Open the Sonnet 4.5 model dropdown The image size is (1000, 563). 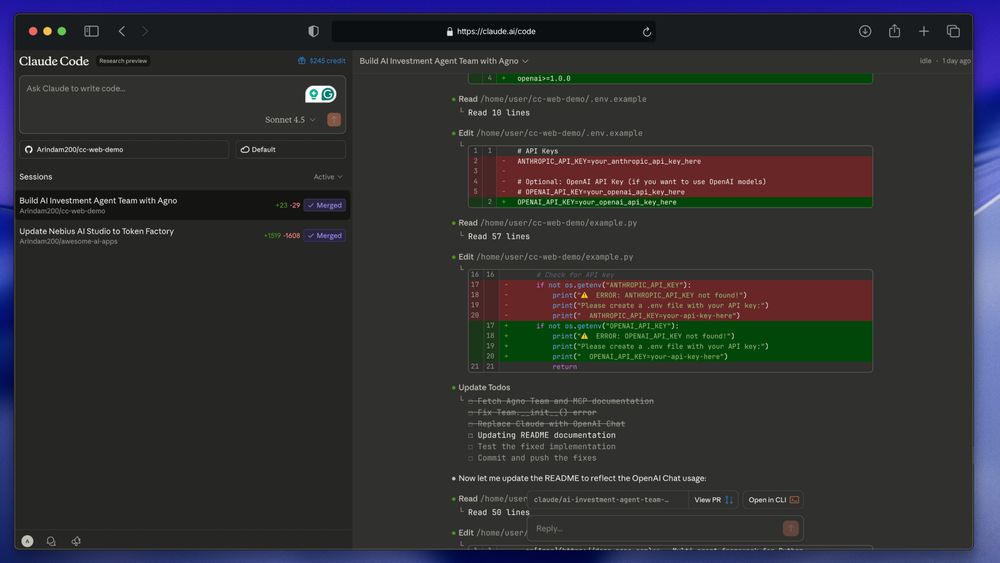290,120
